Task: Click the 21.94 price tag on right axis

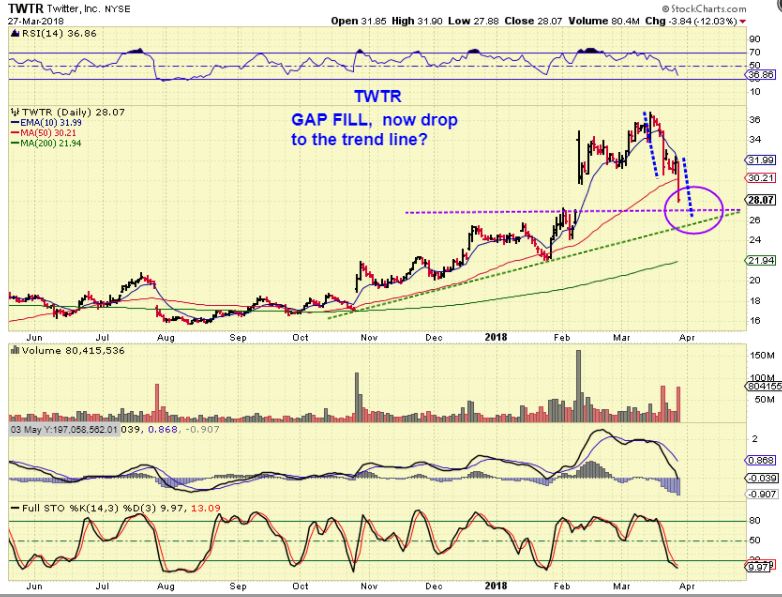Action: [761, 260]
